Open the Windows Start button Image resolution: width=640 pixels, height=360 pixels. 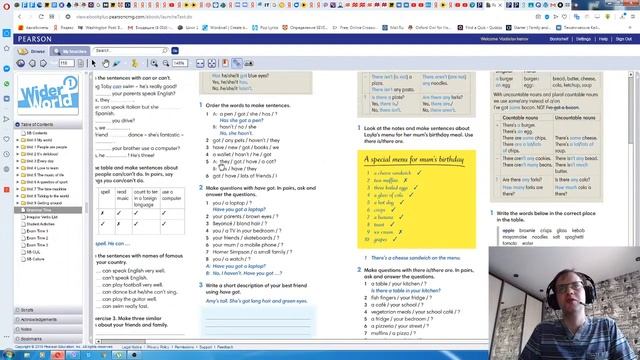(x=8, y=355)
